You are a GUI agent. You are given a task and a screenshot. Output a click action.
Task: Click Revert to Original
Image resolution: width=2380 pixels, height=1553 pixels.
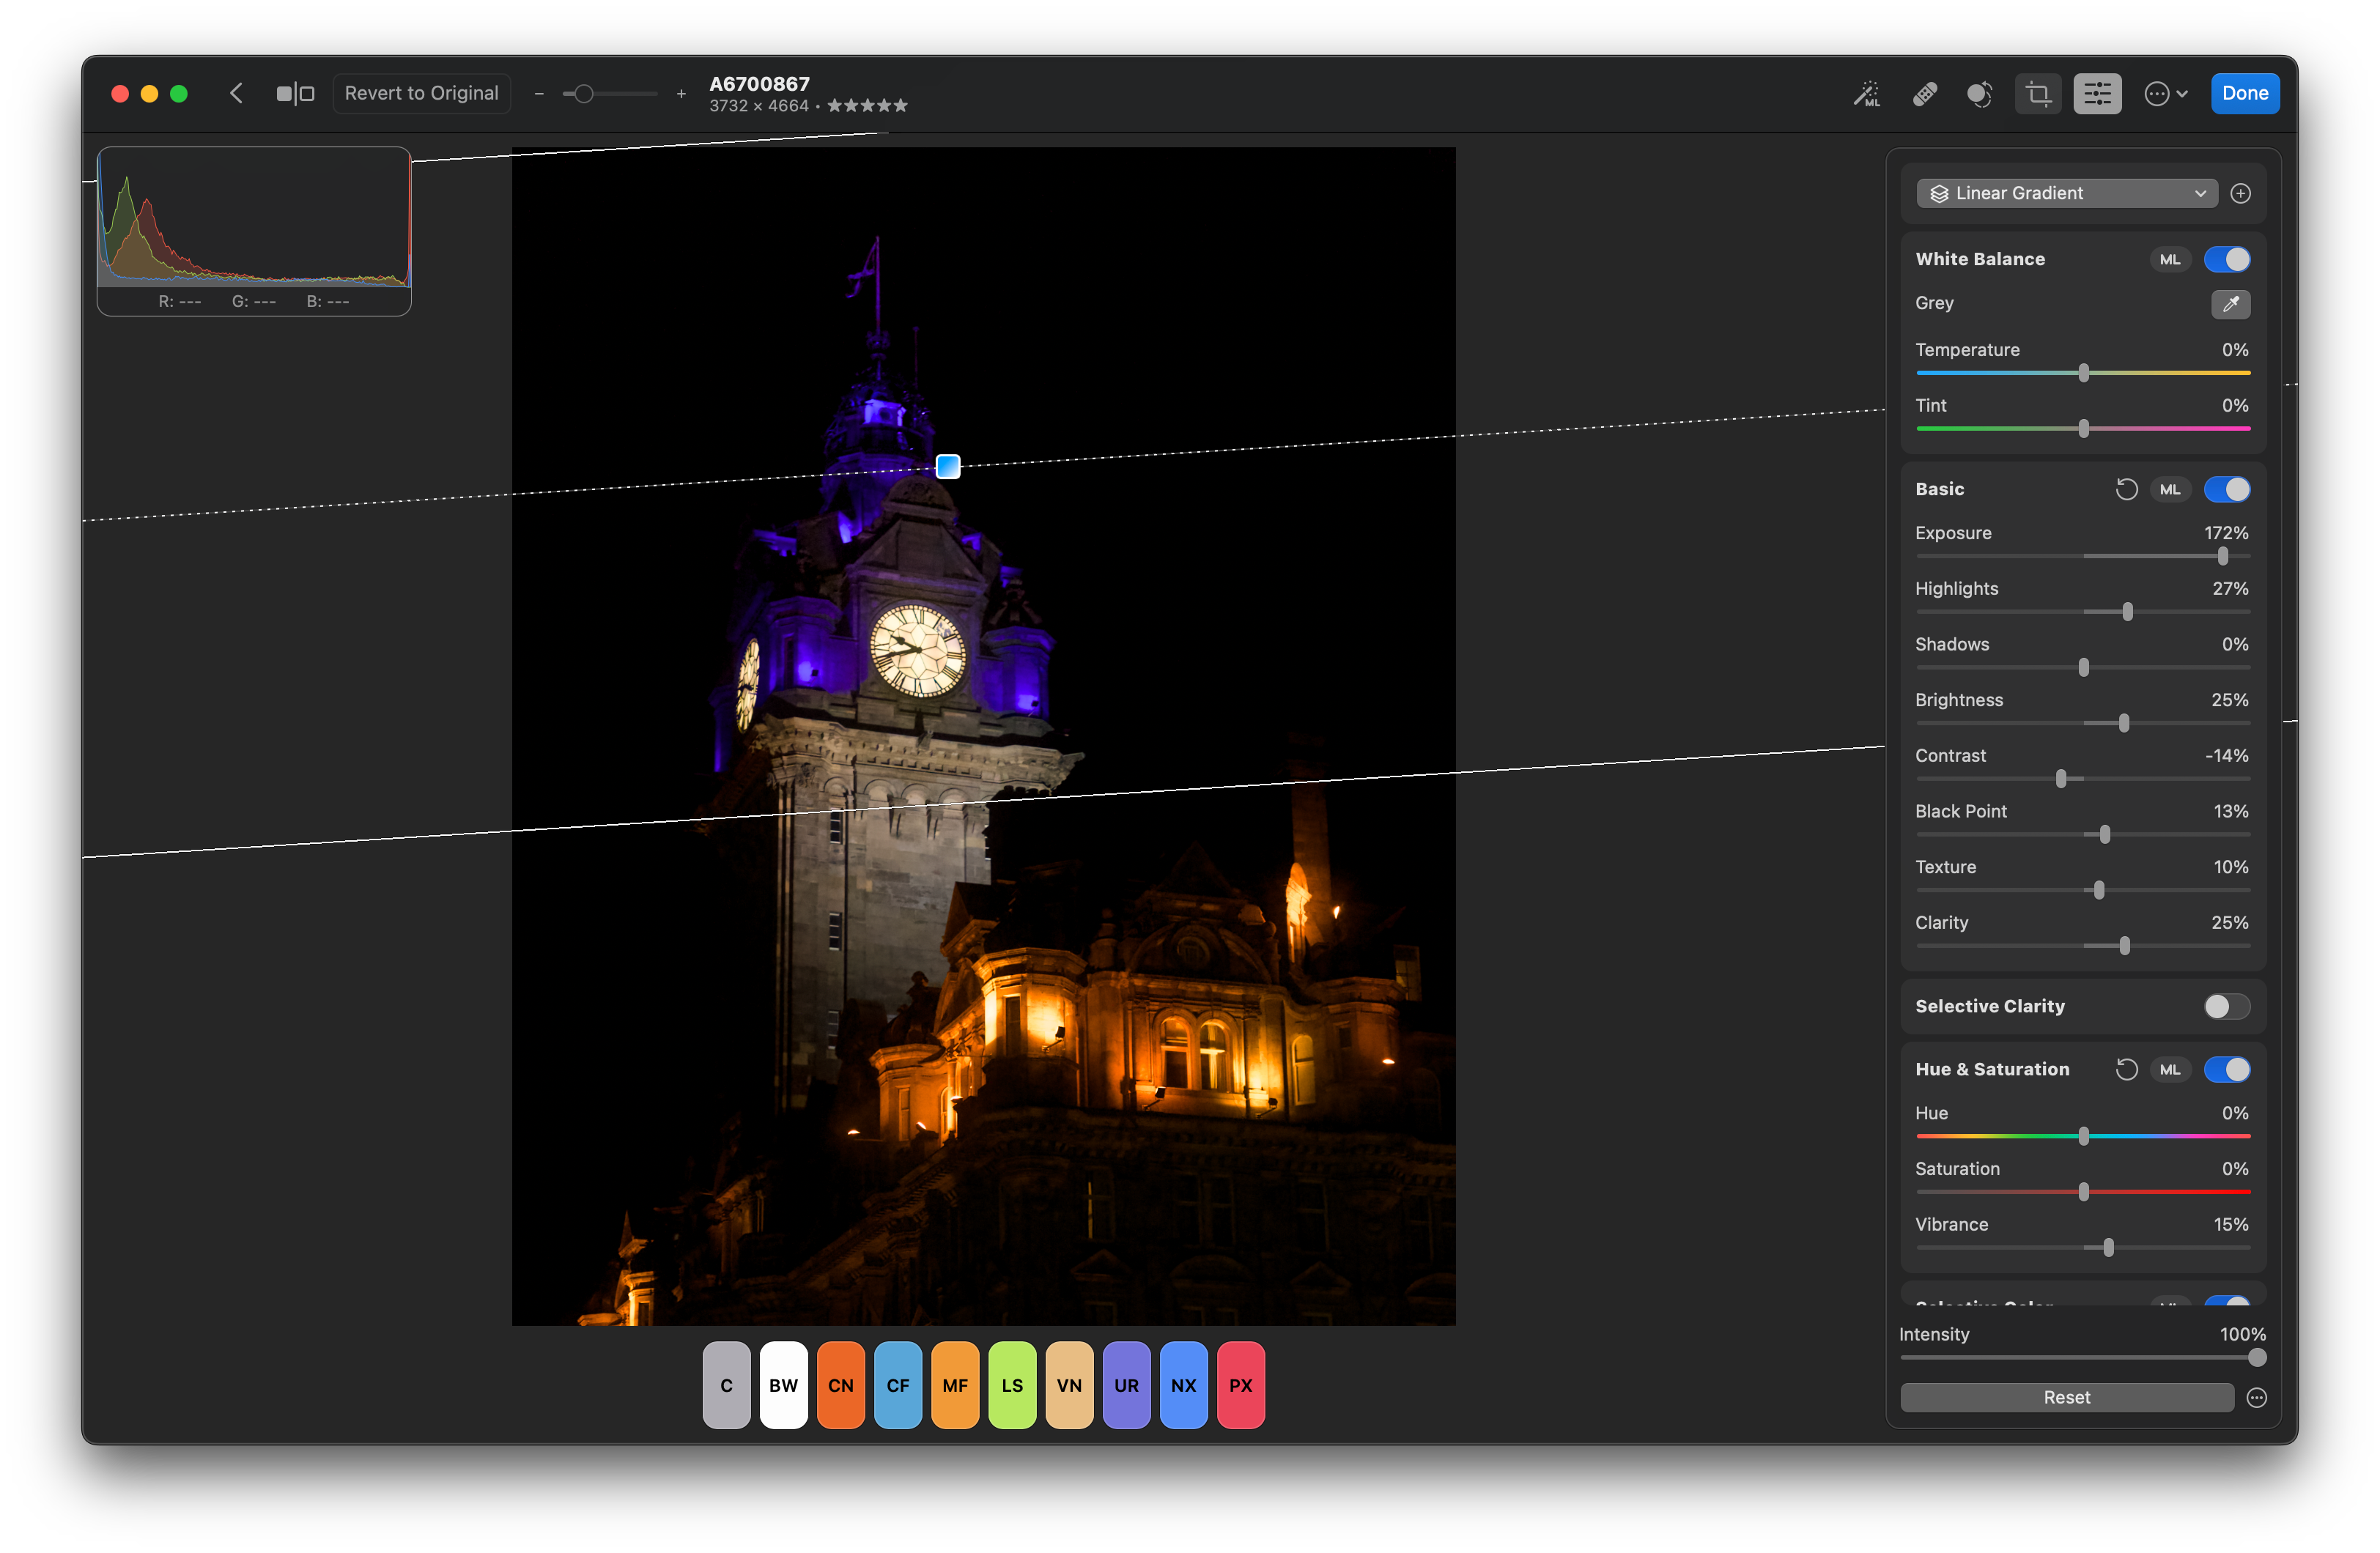point(422,93)
